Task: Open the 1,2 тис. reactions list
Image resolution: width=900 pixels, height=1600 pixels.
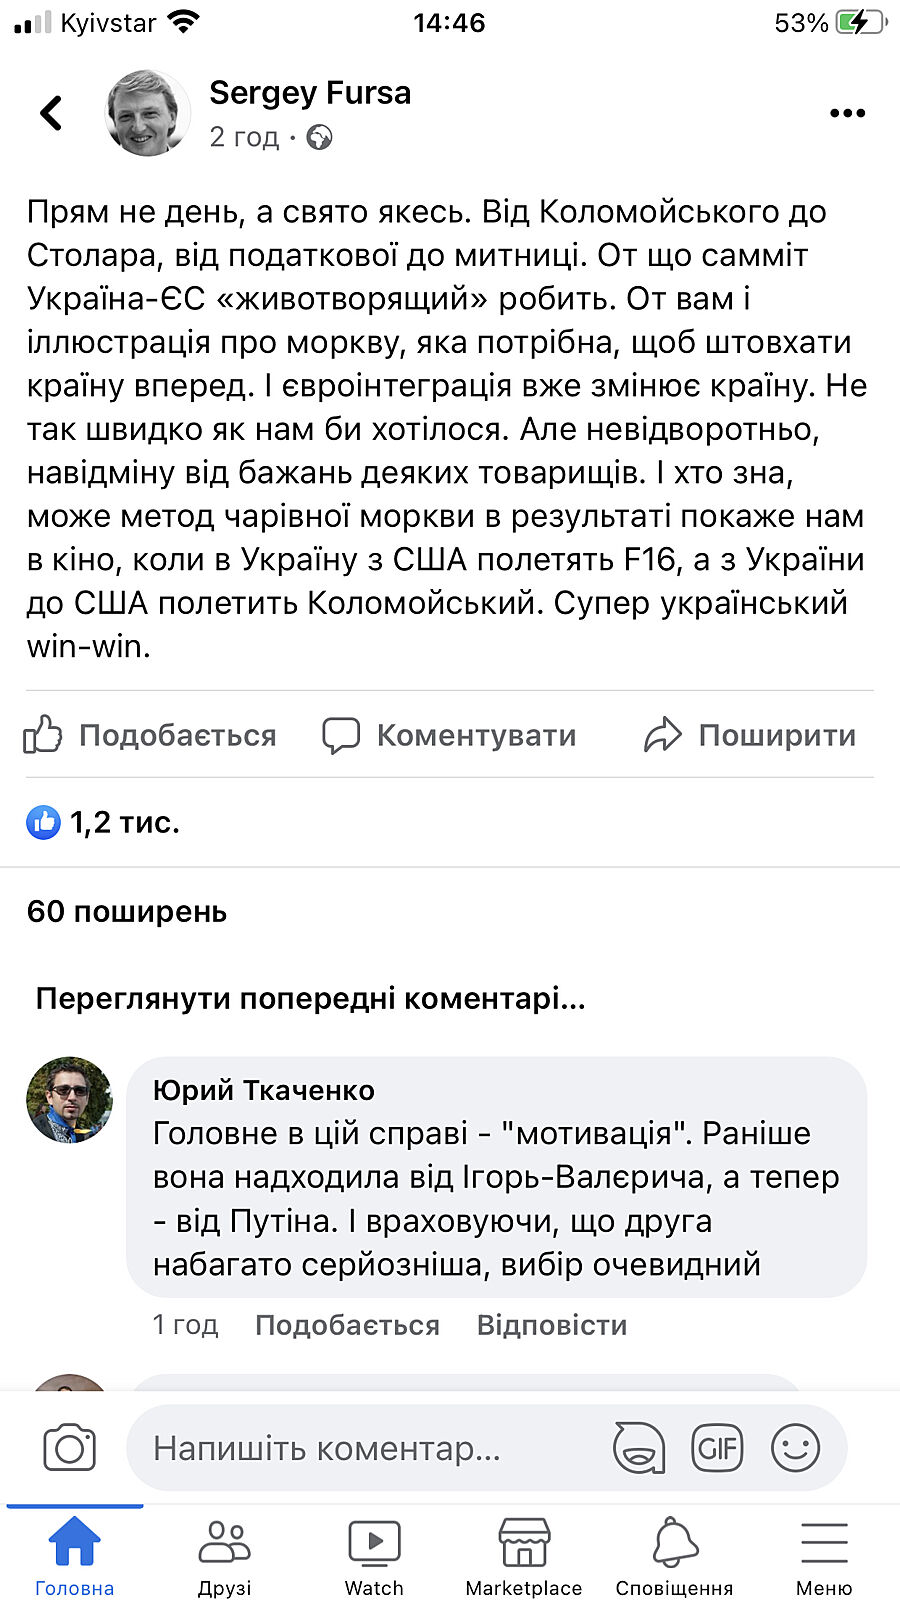Action: (x=103, y=822)
